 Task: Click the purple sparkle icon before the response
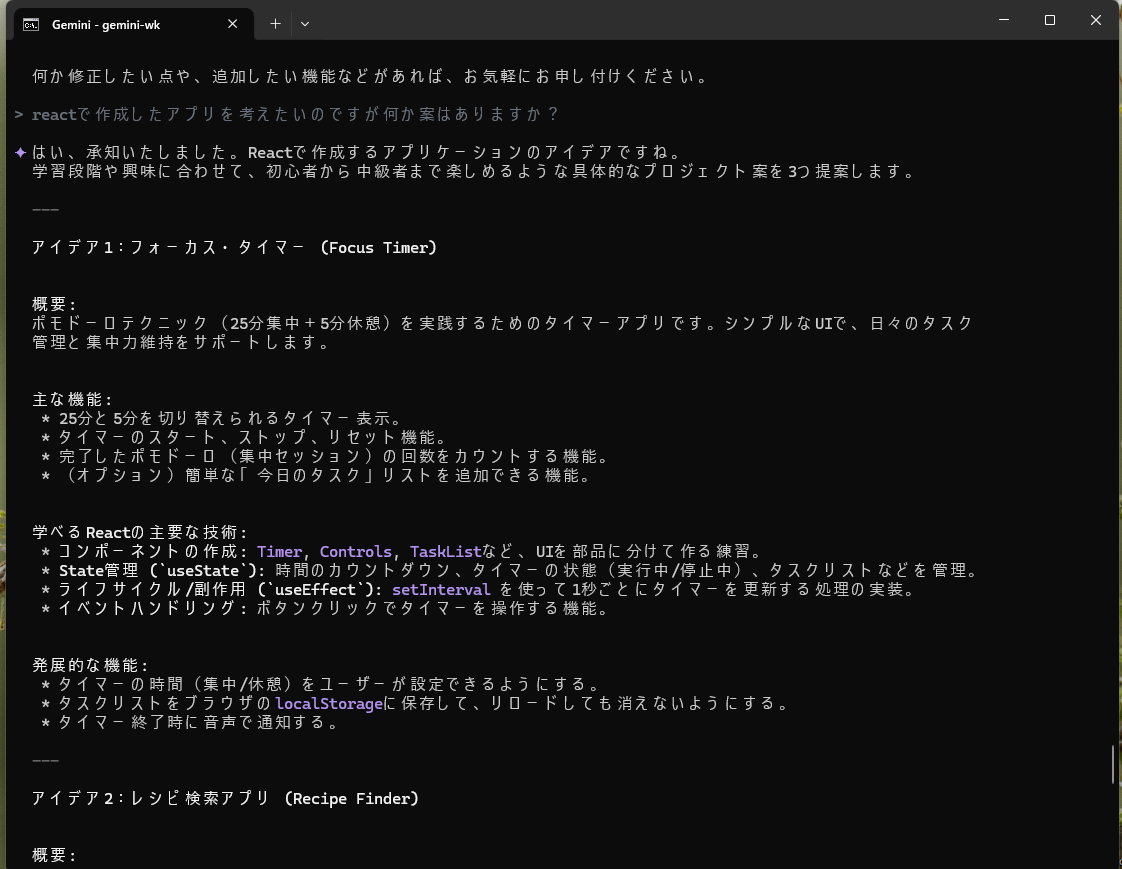tap(20, 152)
